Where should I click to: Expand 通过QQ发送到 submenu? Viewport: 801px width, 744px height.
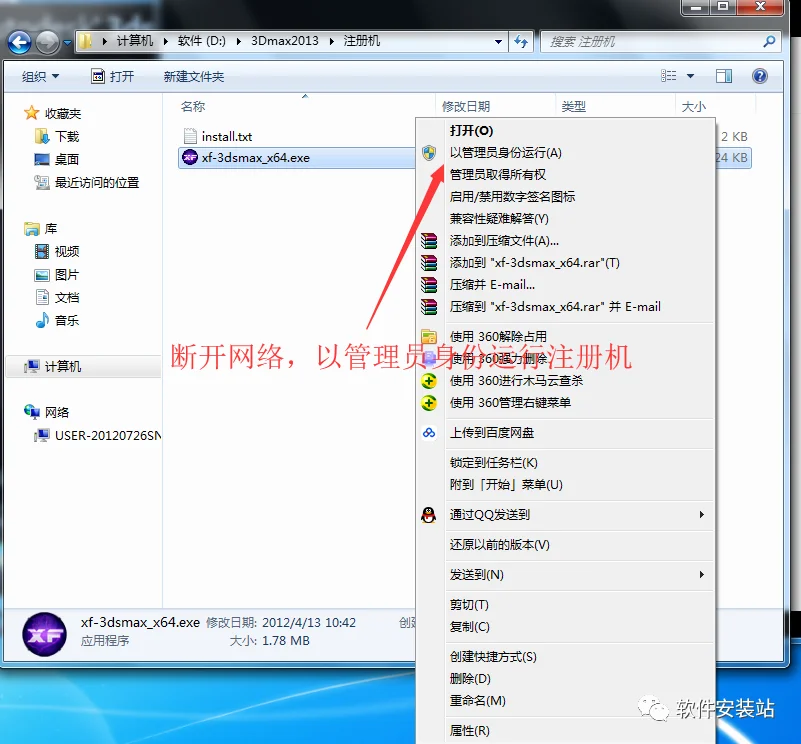pos(566,515)
